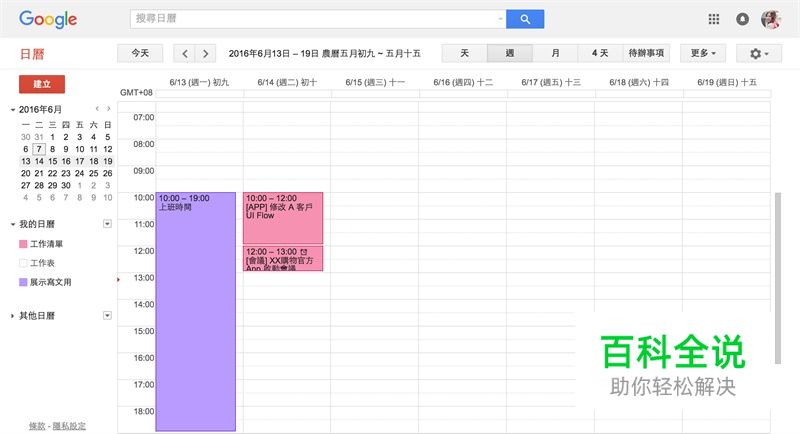Click the 日曆 title text
800x434 pixels.
pos(32,54)
